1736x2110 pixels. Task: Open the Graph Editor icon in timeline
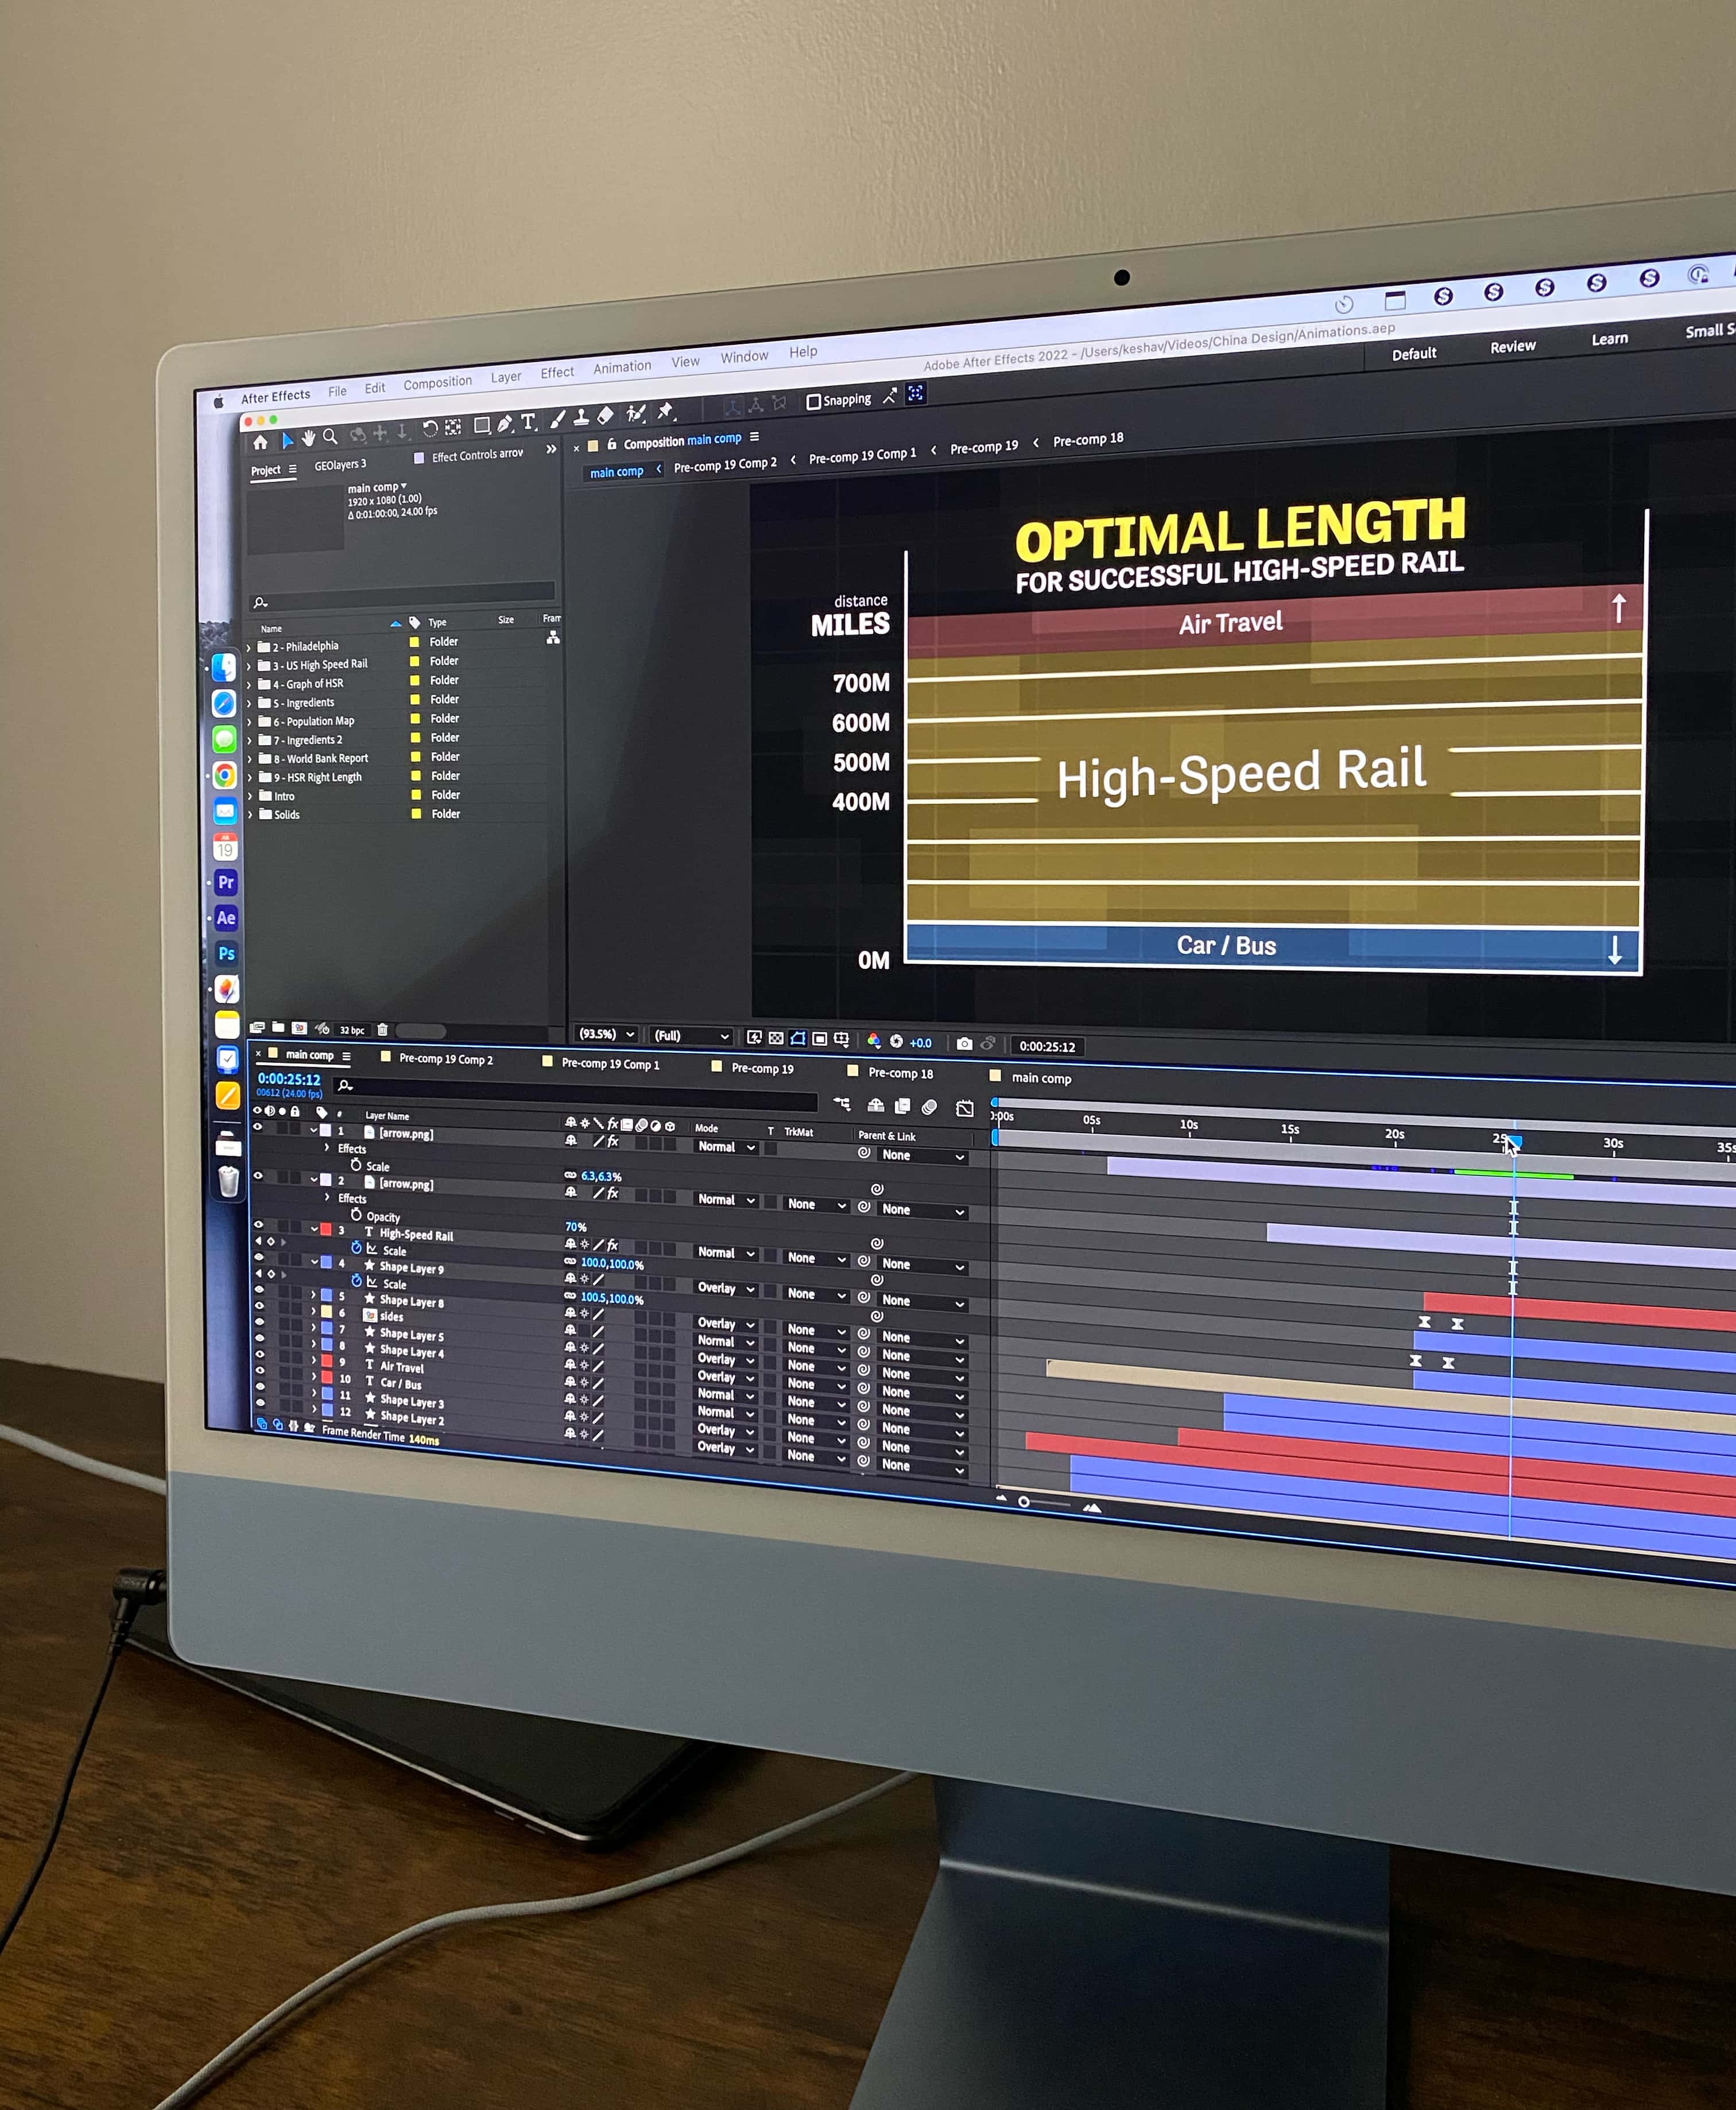[x=964, y=1108]
